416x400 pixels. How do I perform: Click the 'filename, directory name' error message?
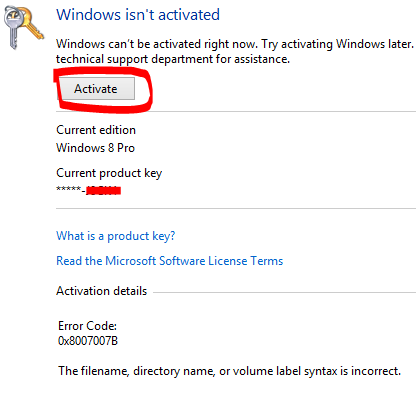[229, 371]
